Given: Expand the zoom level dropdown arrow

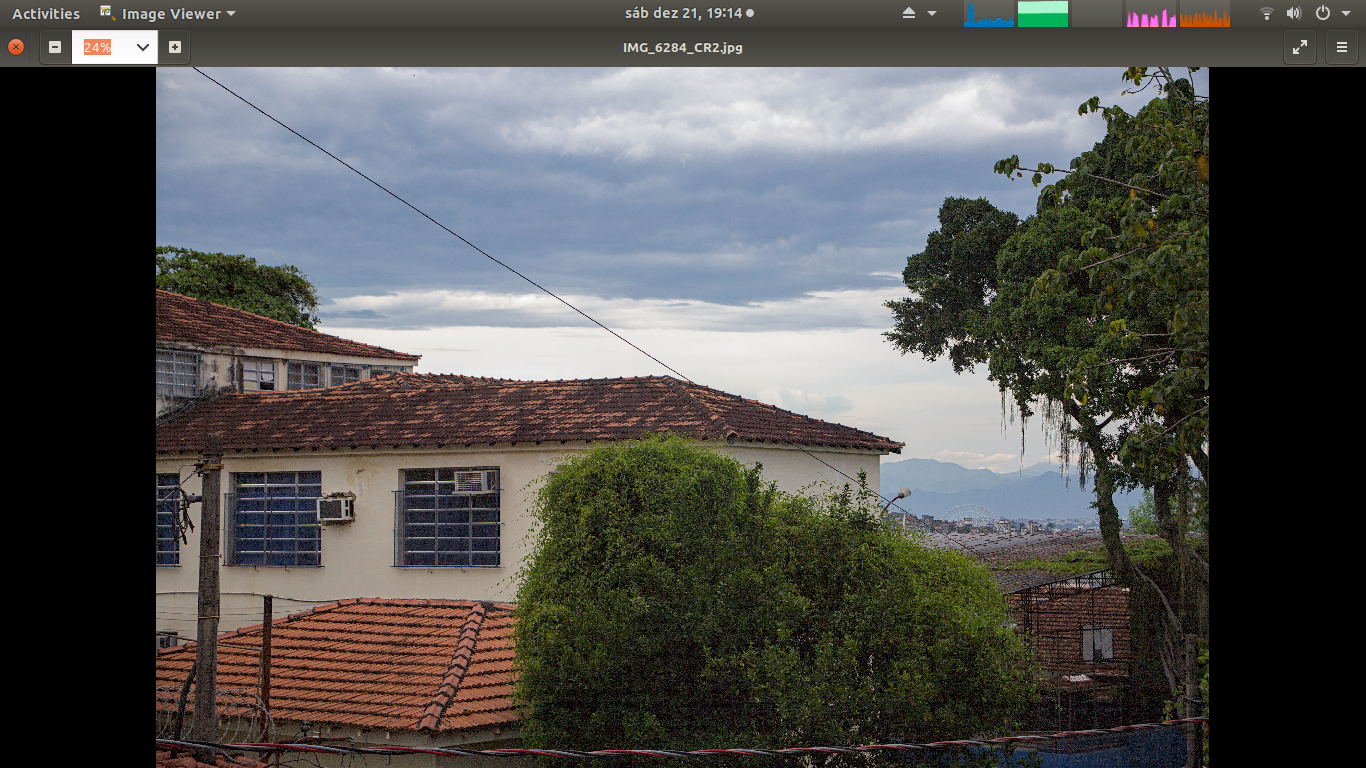Looking at the screenshot, I should click(143, 47).
